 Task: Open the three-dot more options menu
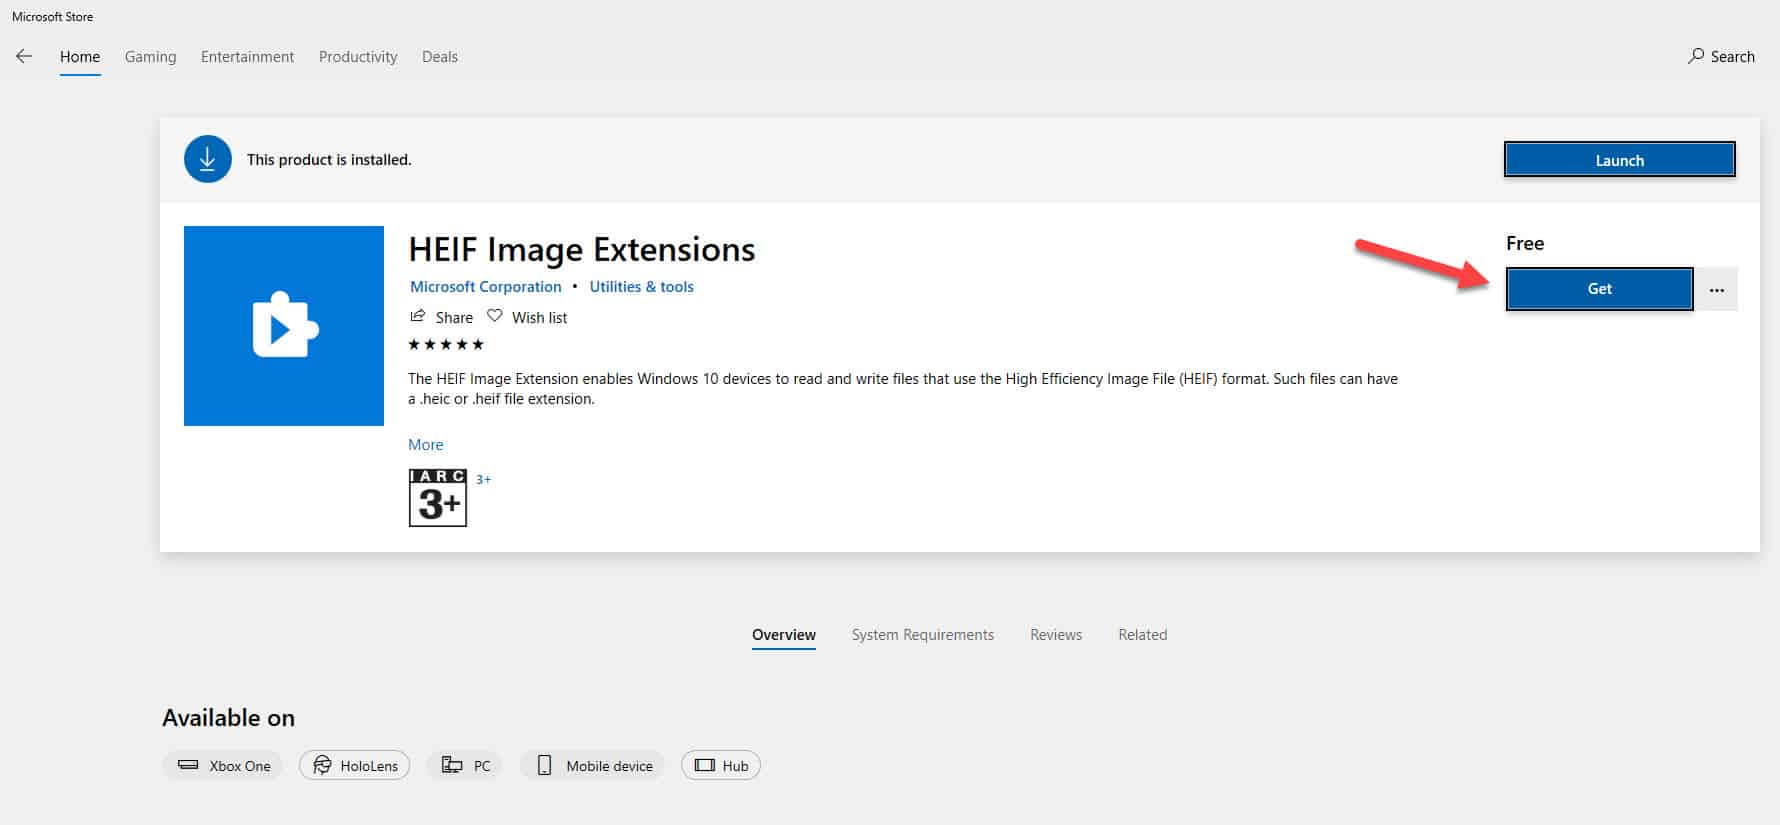1717,290
